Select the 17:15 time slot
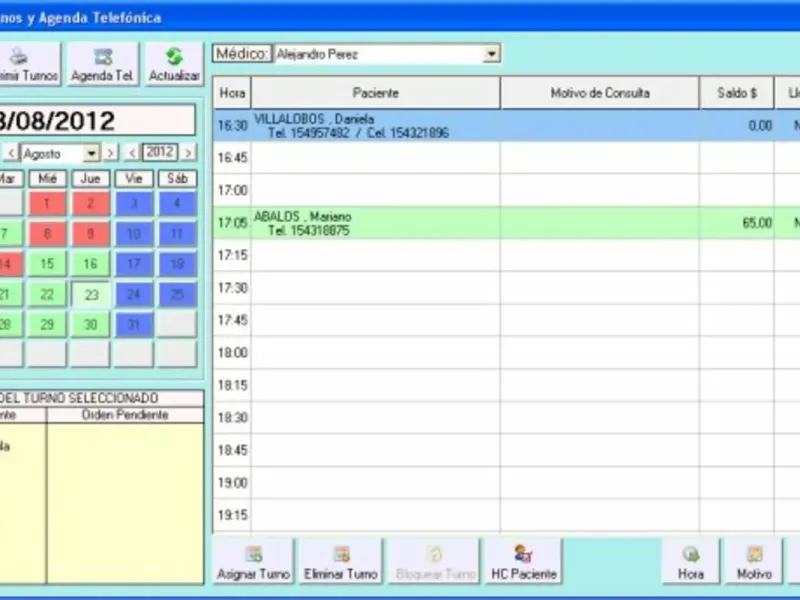The width and height of the screenshot is (800, 600). [507, 255]
